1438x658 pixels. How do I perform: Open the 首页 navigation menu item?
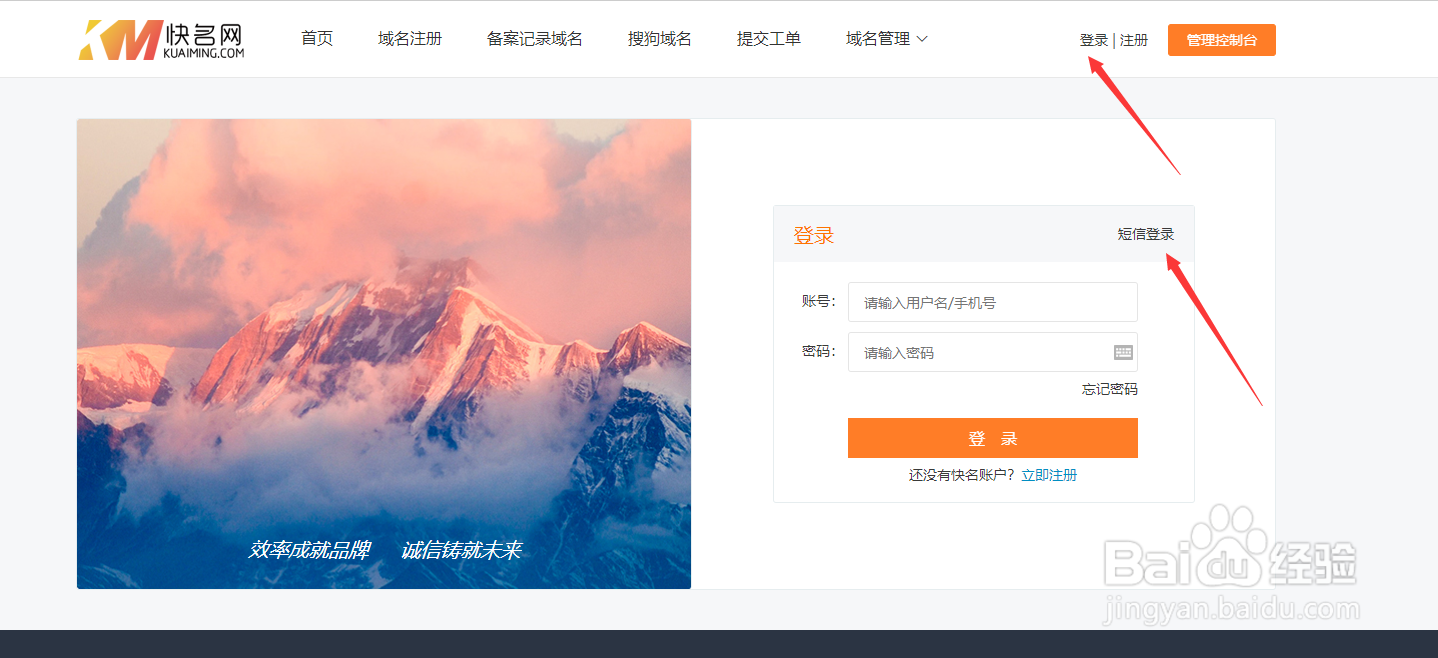(316, 39)
